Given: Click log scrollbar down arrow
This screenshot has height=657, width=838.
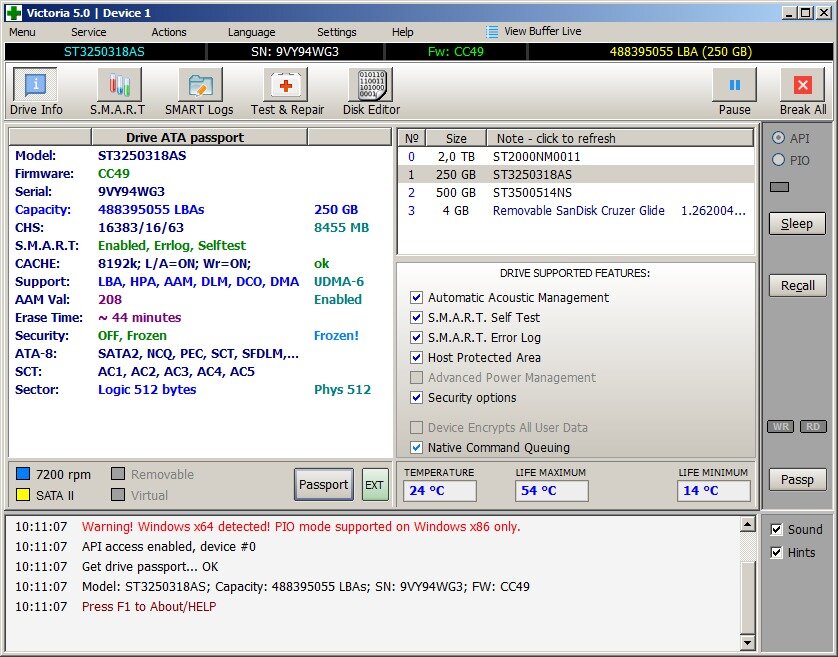Looking at the screenshot, I should (747, 641).
